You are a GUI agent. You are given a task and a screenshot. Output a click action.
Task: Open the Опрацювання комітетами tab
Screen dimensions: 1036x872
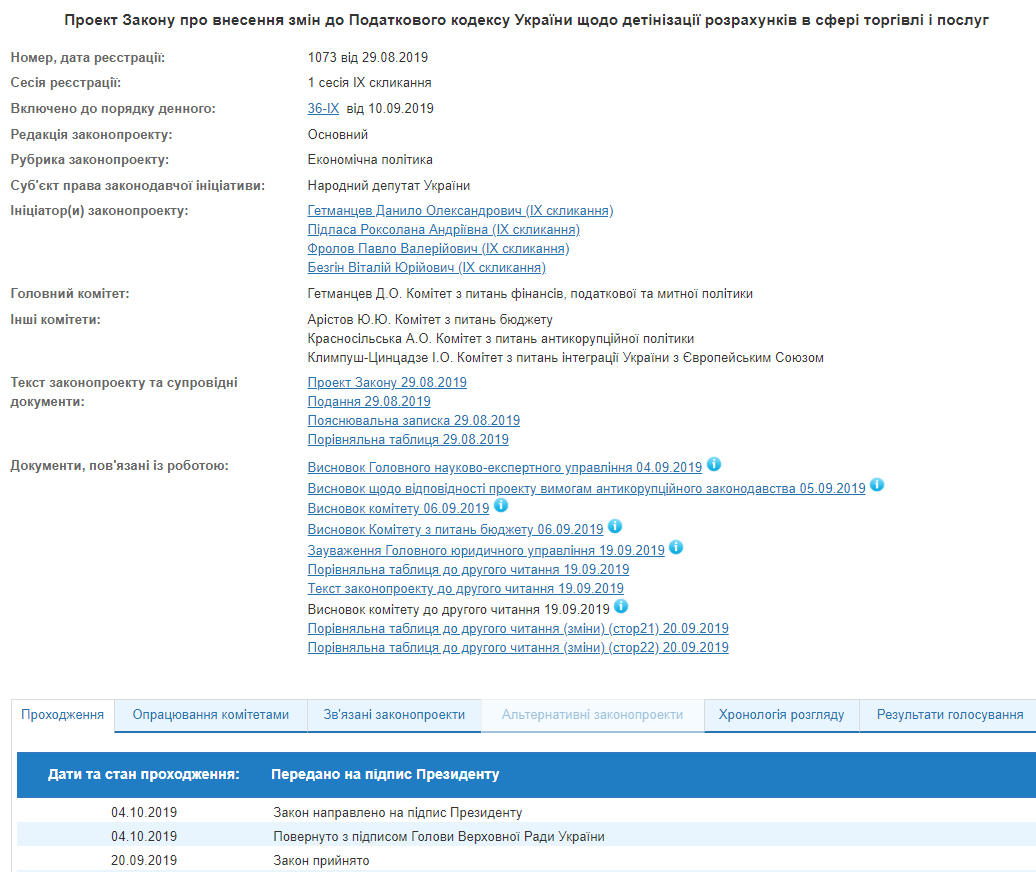pos(211,715)
